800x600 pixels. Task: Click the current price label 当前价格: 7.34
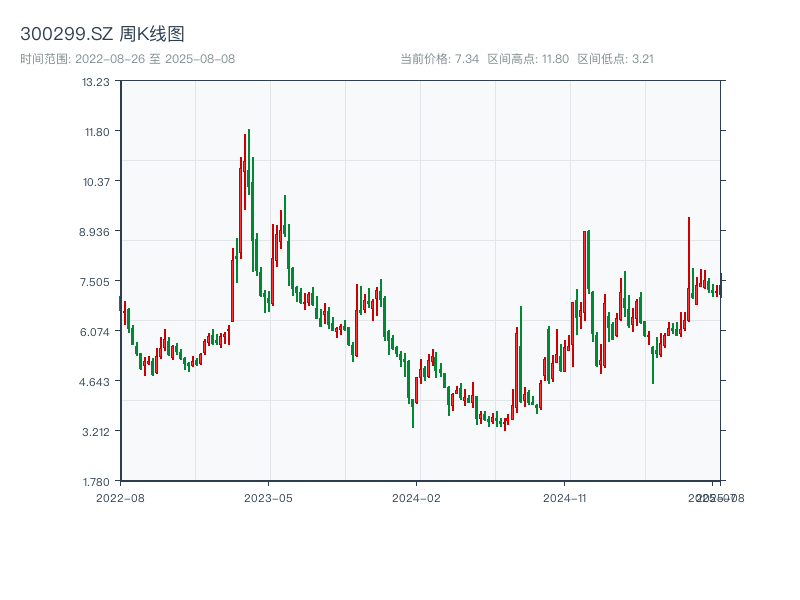click(x=439, y=59)
